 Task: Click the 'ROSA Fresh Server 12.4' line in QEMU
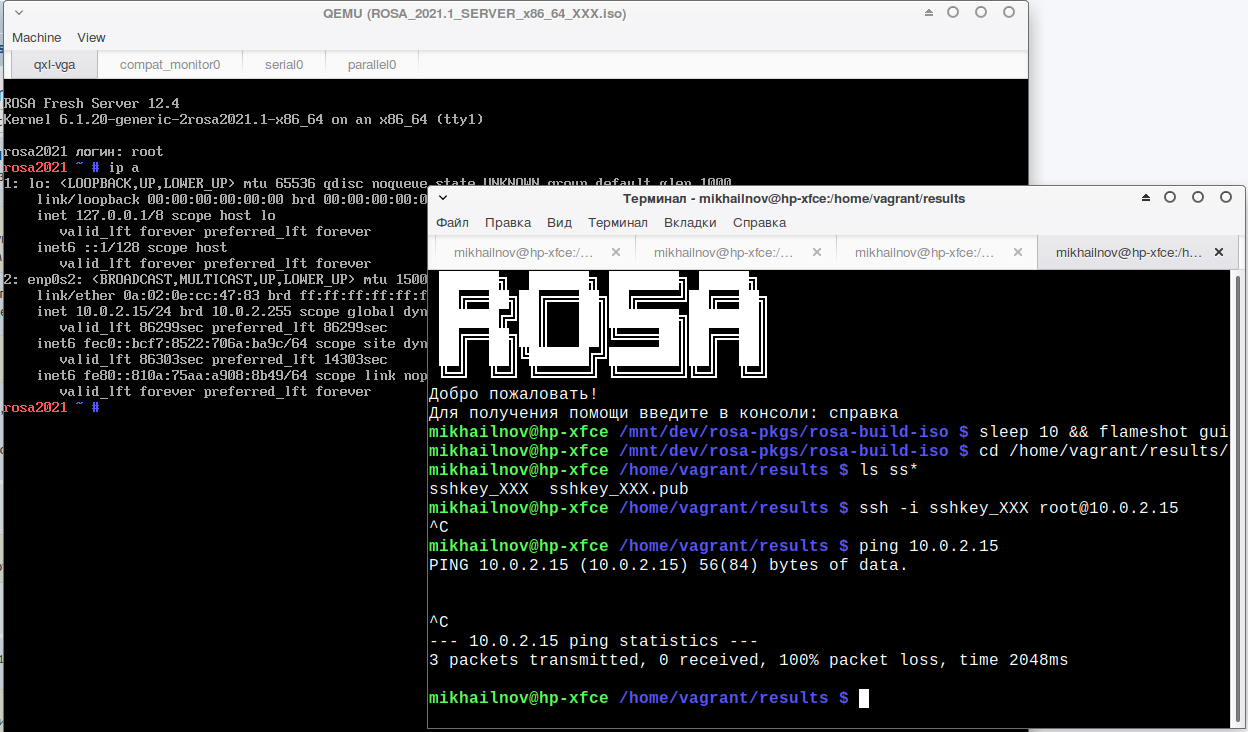pyautogui.click(x=92, y=103)
